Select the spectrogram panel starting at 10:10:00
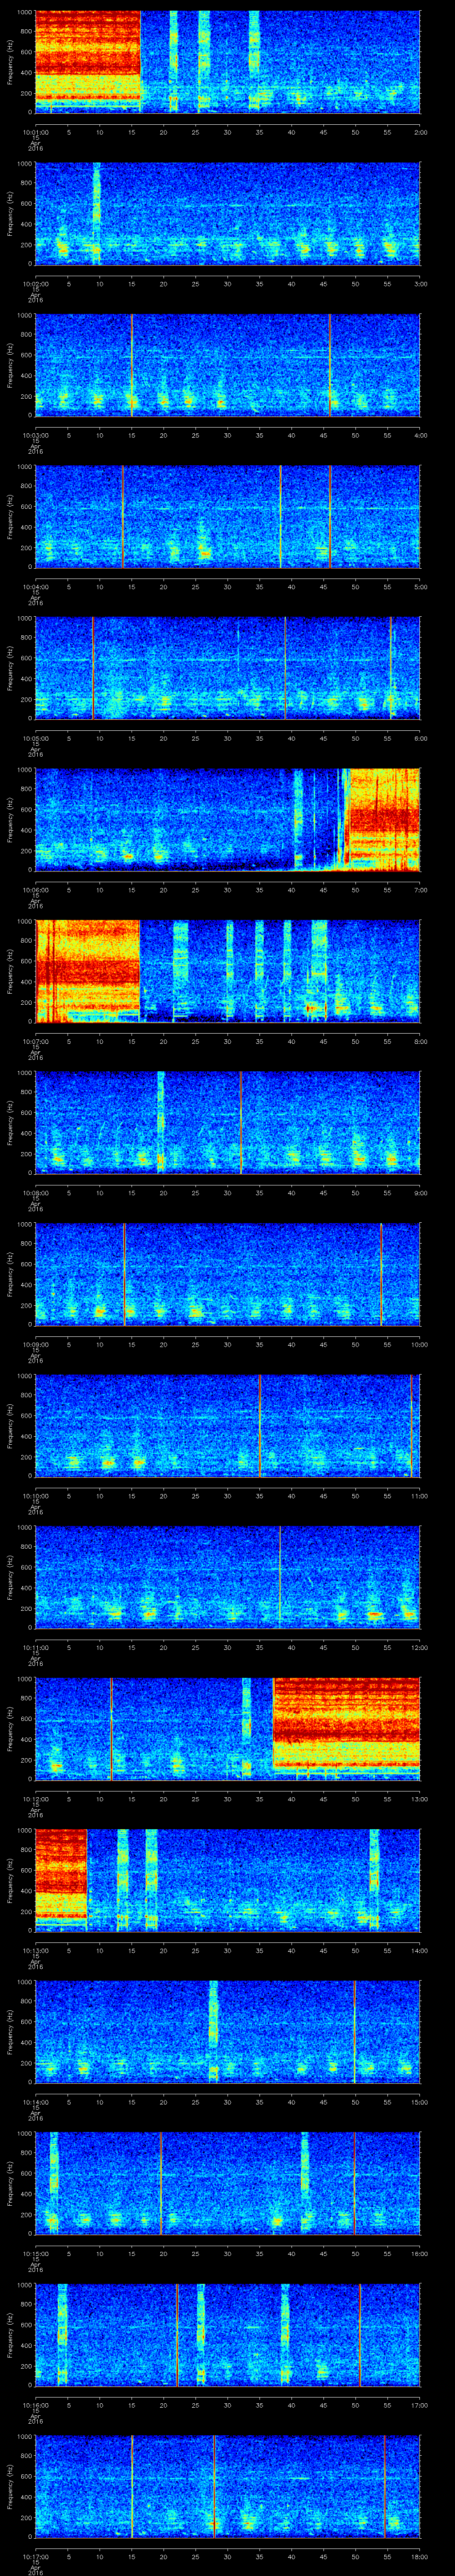The image size is (455, 2576). click(227, 1426)
